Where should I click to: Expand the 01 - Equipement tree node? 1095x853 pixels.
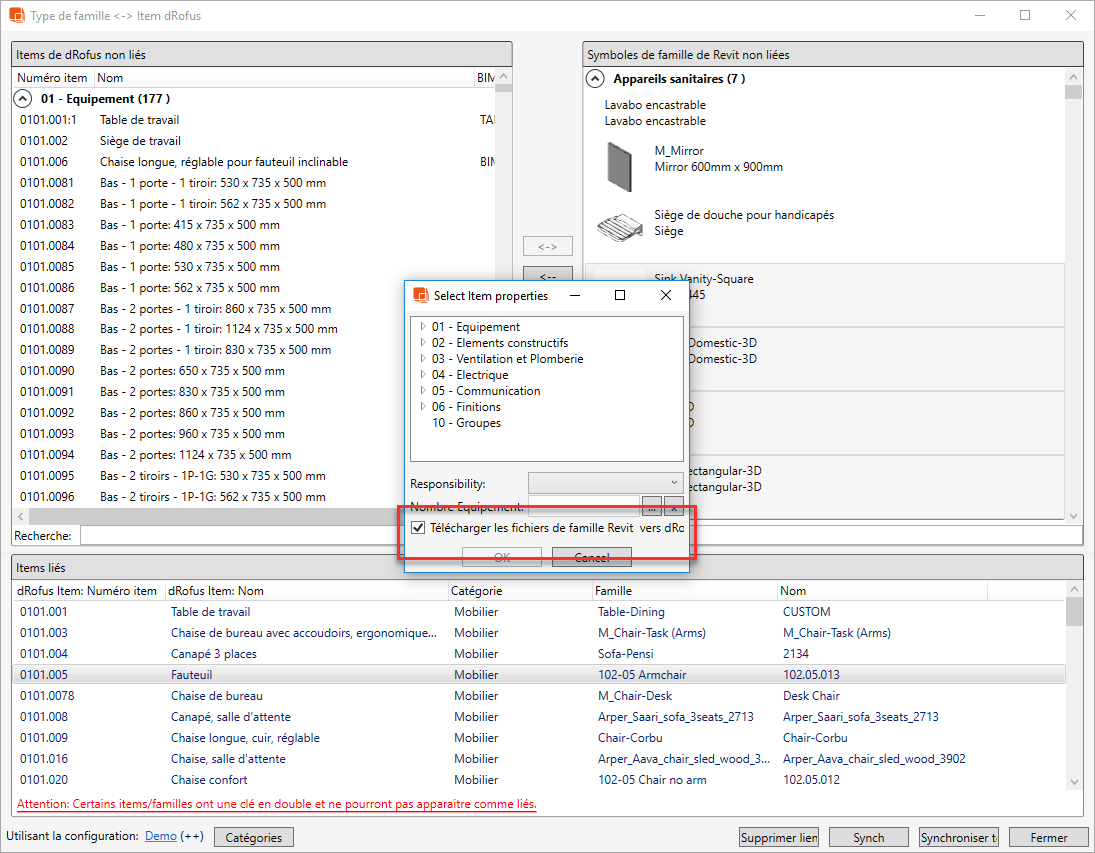(423, 327)
